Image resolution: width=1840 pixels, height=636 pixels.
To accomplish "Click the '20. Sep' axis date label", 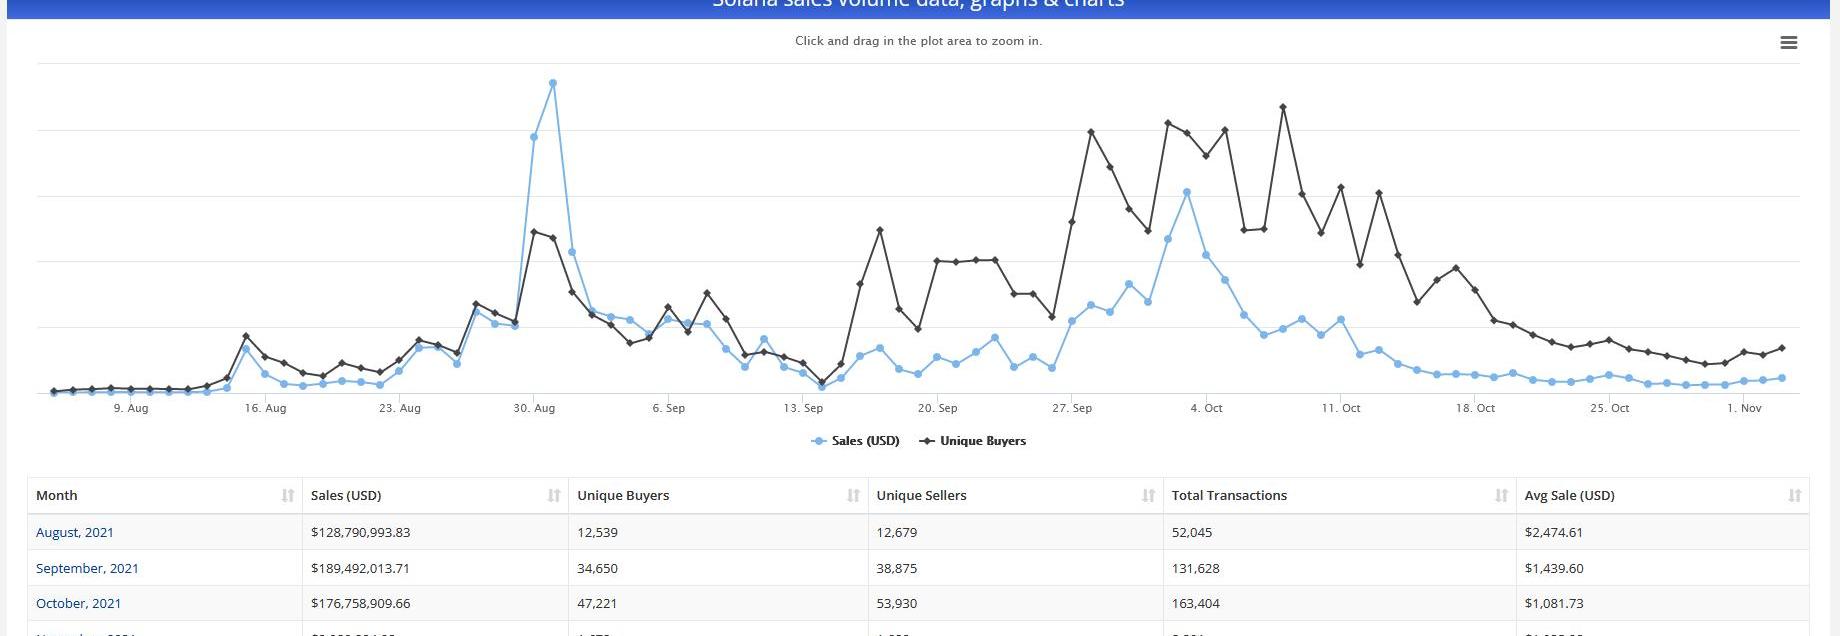I will coord(937,408).
